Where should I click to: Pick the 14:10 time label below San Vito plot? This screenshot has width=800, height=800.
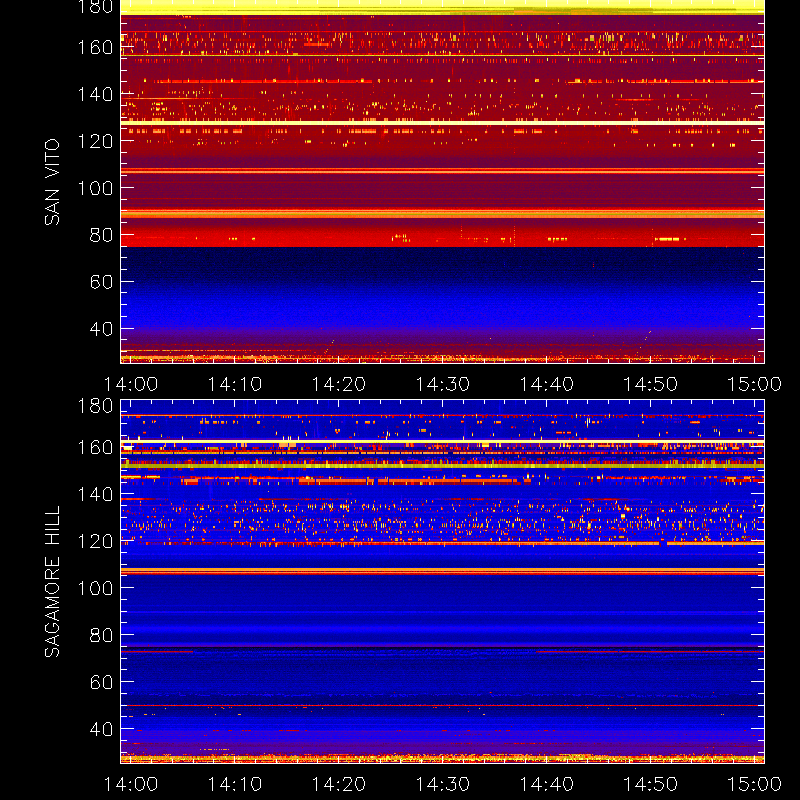235,384
